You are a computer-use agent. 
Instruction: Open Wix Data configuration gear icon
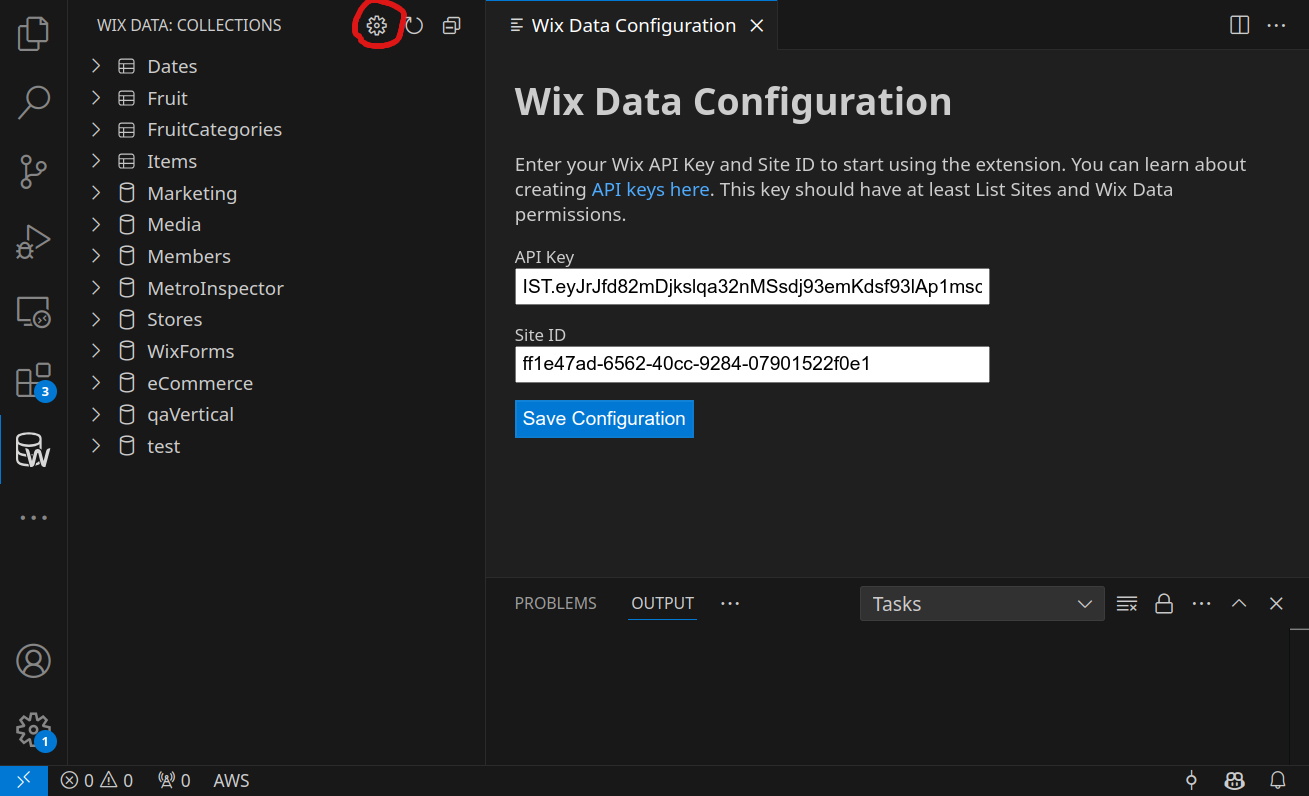tap(376, 26)
